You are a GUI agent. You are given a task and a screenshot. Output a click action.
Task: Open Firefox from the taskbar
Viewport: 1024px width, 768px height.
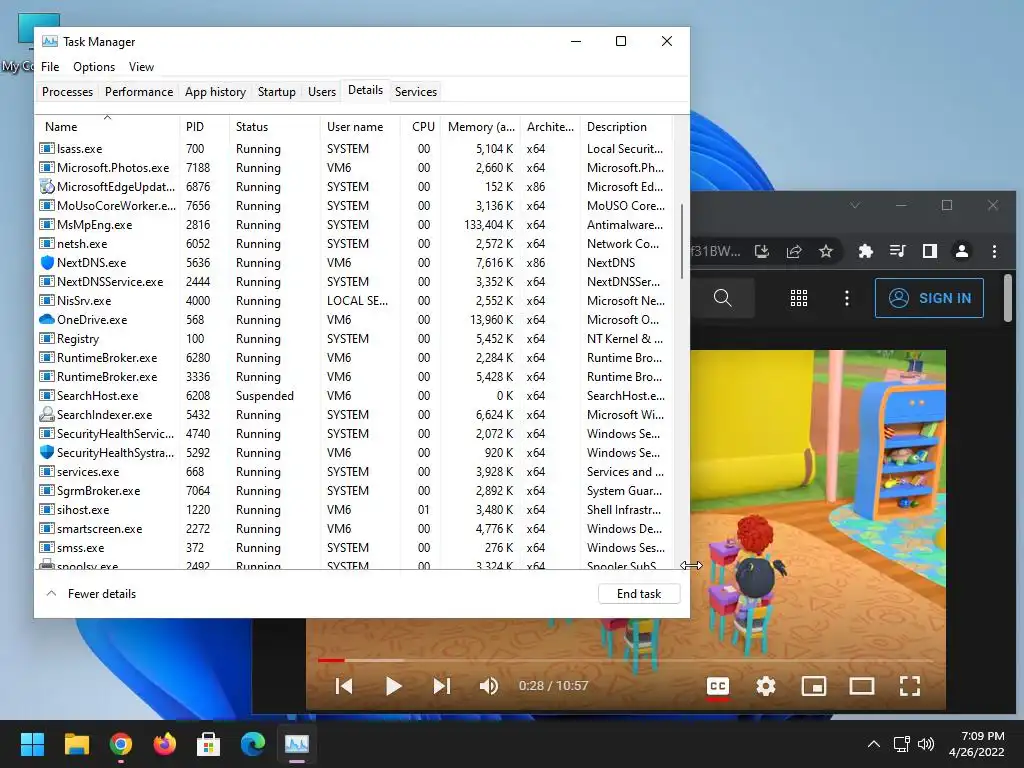(165, 744)
